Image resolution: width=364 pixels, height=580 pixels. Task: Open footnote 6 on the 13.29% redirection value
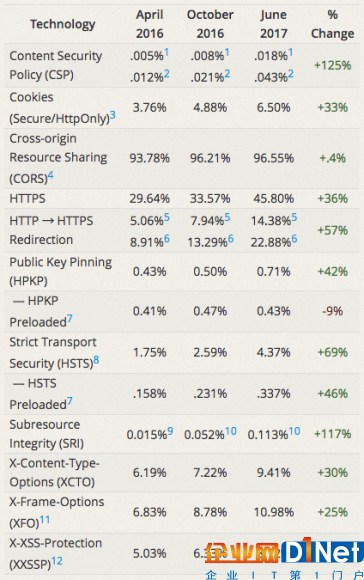[231, 239]
